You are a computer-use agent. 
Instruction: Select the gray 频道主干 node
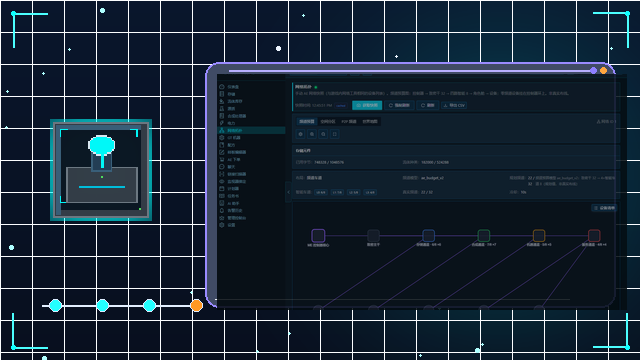coord(373,236)
